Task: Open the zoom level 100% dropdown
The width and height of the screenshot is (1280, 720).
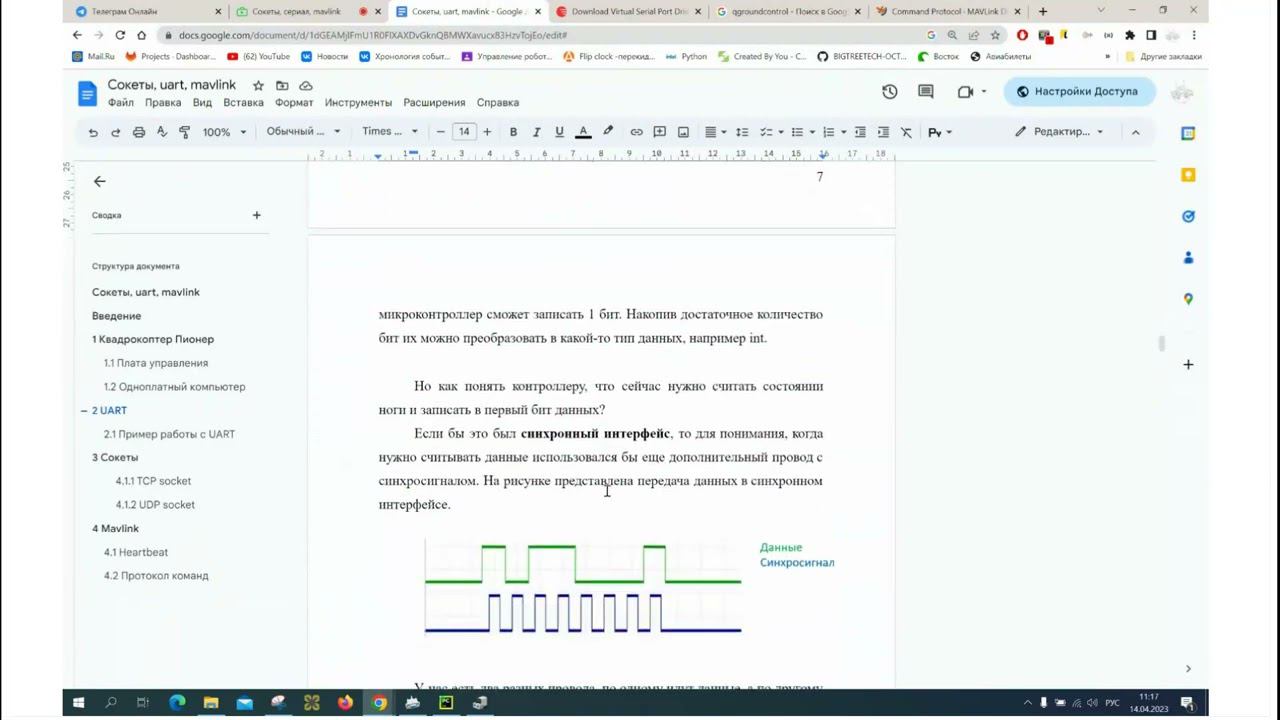Action: (224, 132)
